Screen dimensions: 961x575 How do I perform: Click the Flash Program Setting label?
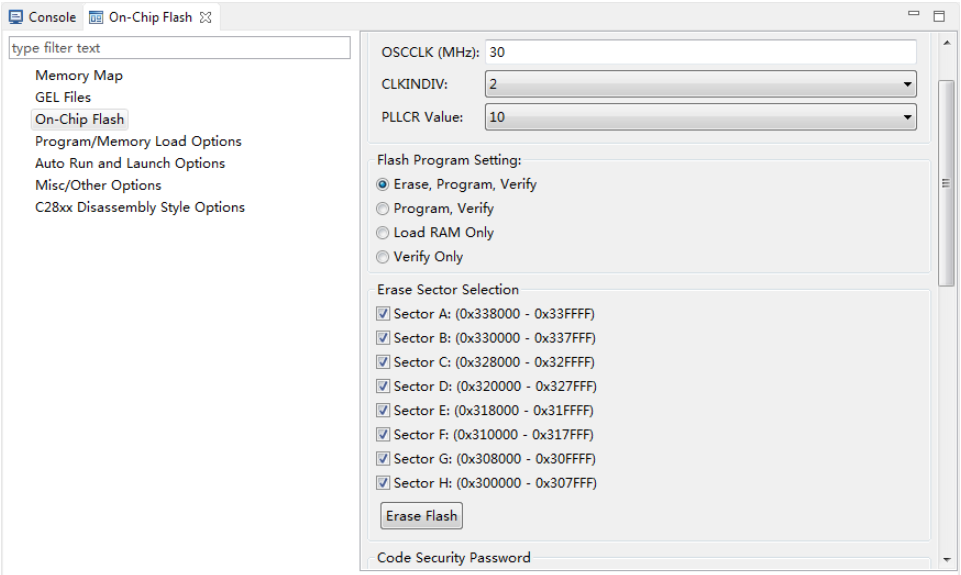pos(449,160)
